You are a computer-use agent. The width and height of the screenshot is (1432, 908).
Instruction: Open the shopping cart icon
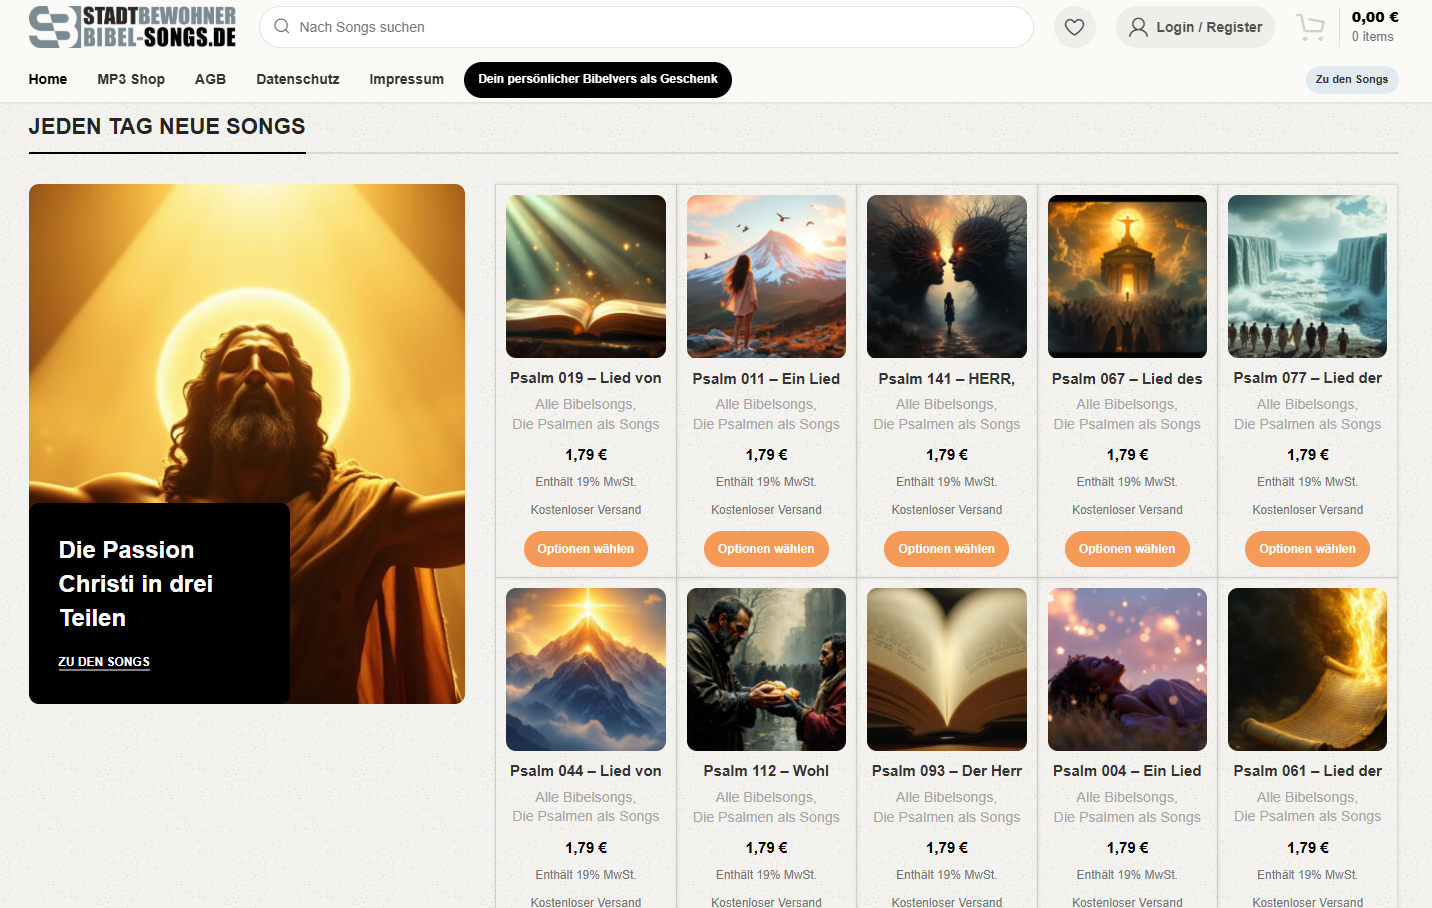1310,27
